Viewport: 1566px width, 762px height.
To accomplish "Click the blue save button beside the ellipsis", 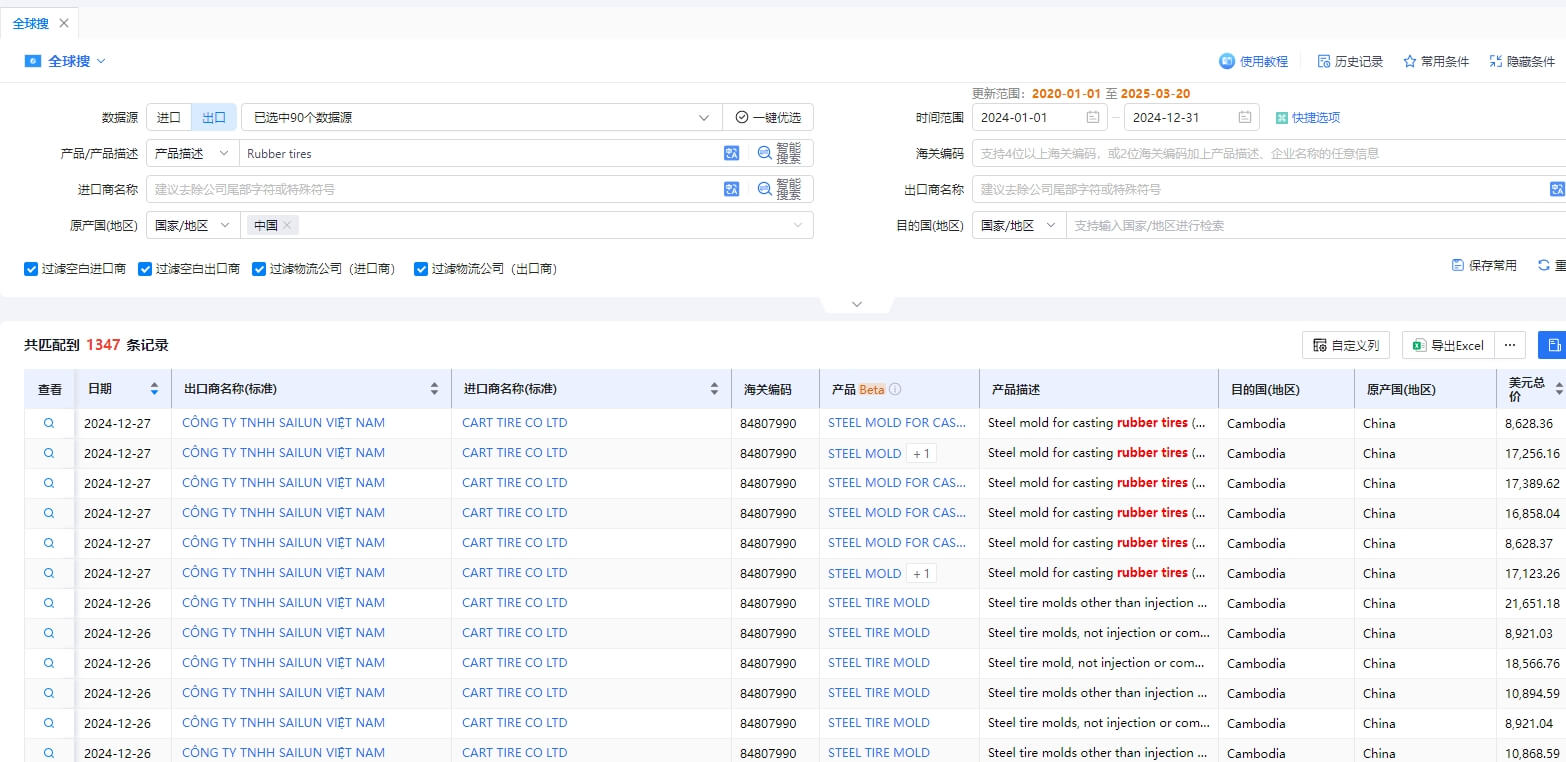I will tap(1553, 345).
